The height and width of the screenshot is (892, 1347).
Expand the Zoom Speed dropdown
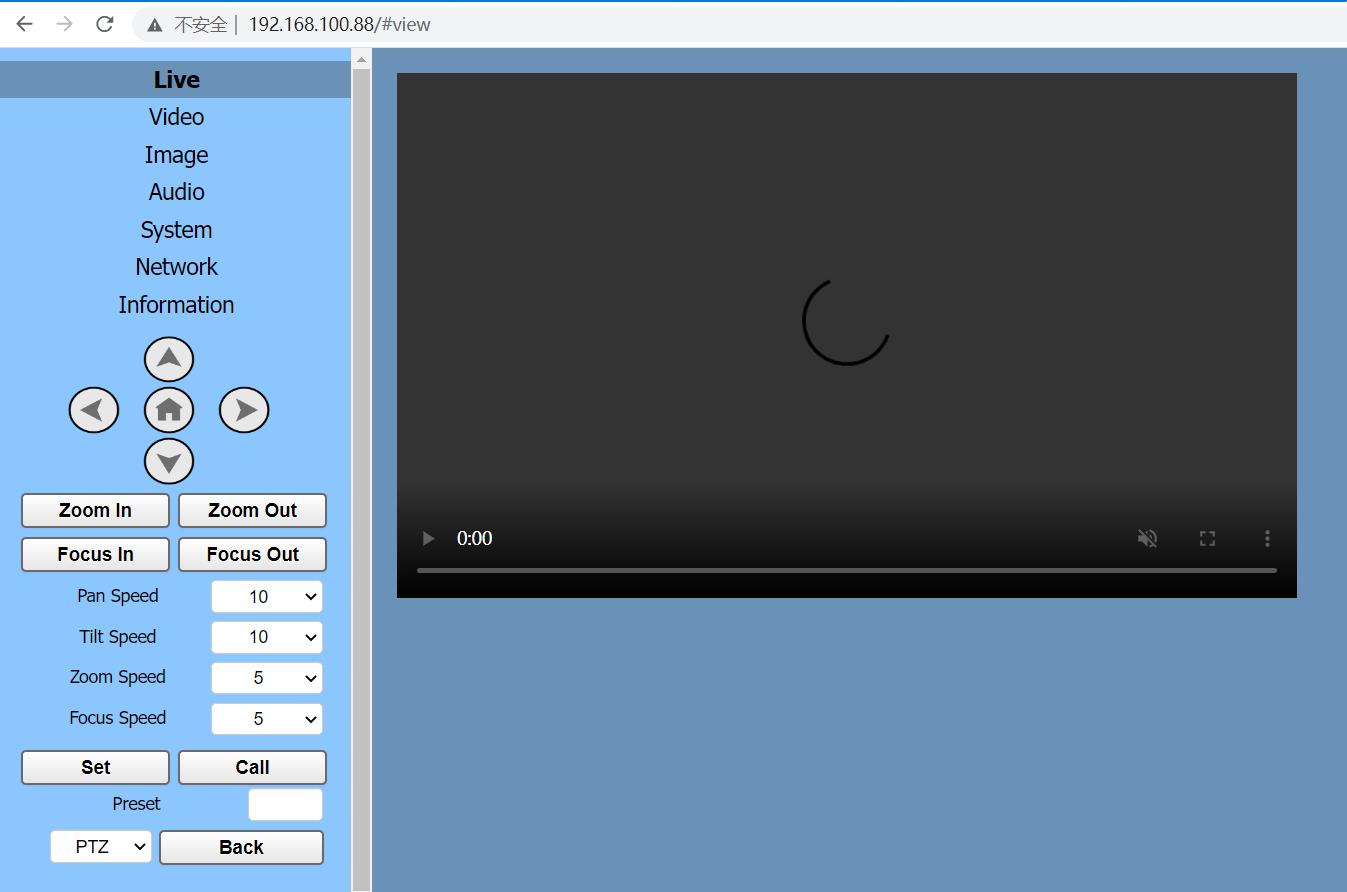click(x=267, y=678)
